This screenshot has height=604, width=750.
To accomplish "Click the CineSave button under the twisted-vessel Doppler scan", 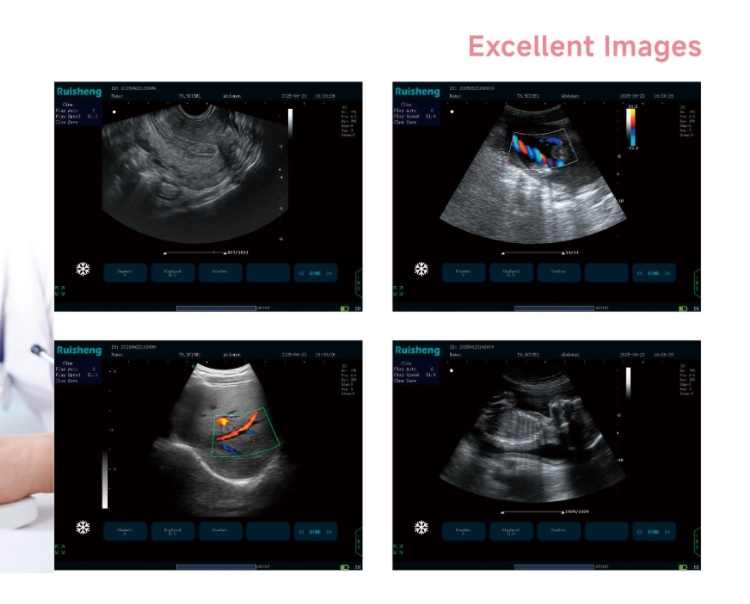I will [x=558, y=273].
